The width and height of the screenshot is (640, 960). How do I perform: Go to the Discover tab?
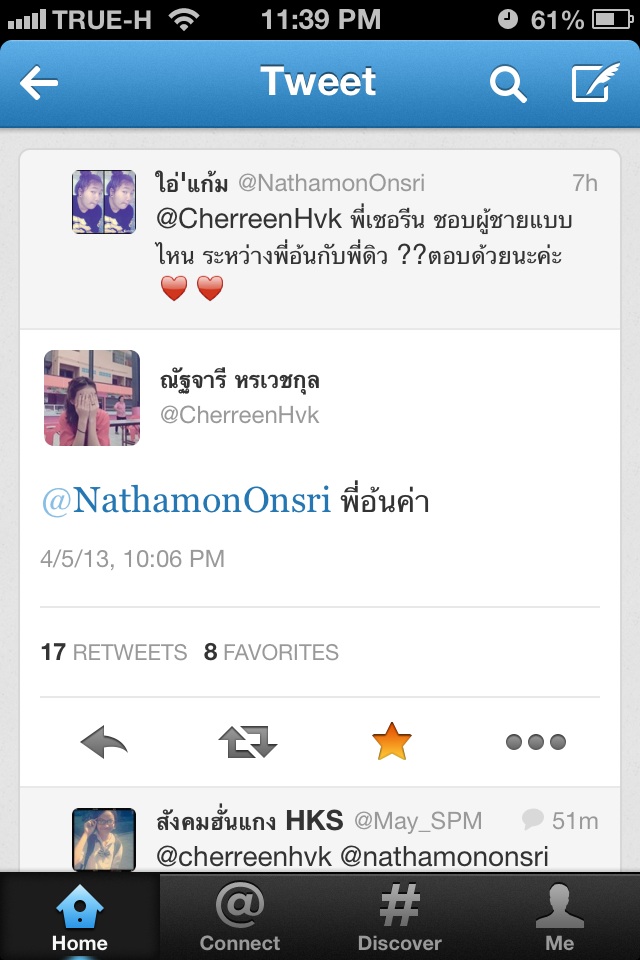pos(399,917)
